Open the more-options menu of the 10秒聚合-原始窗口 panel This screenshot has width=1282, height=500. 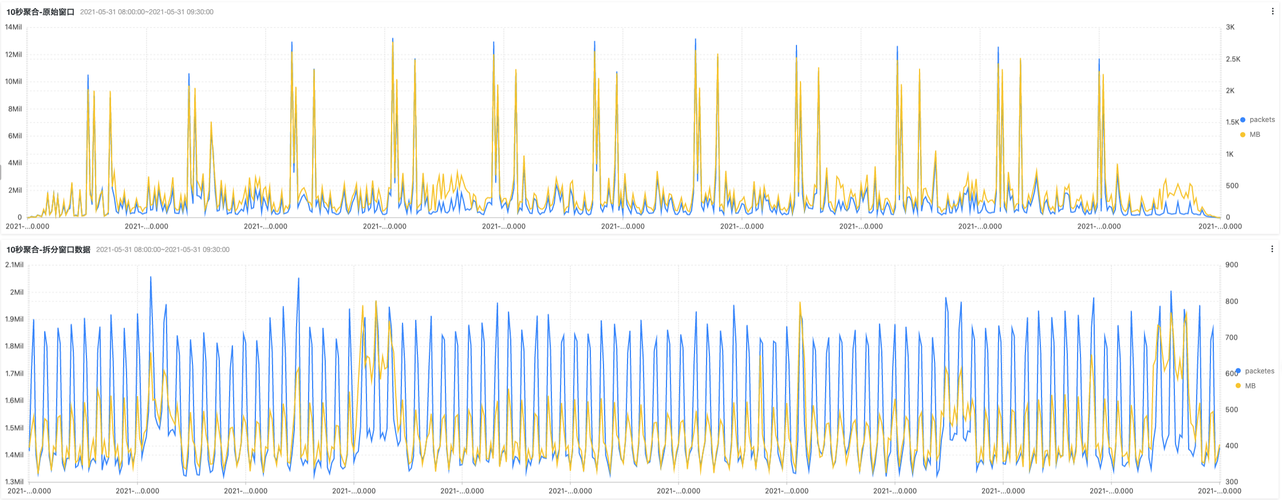tap(1272, 12)
